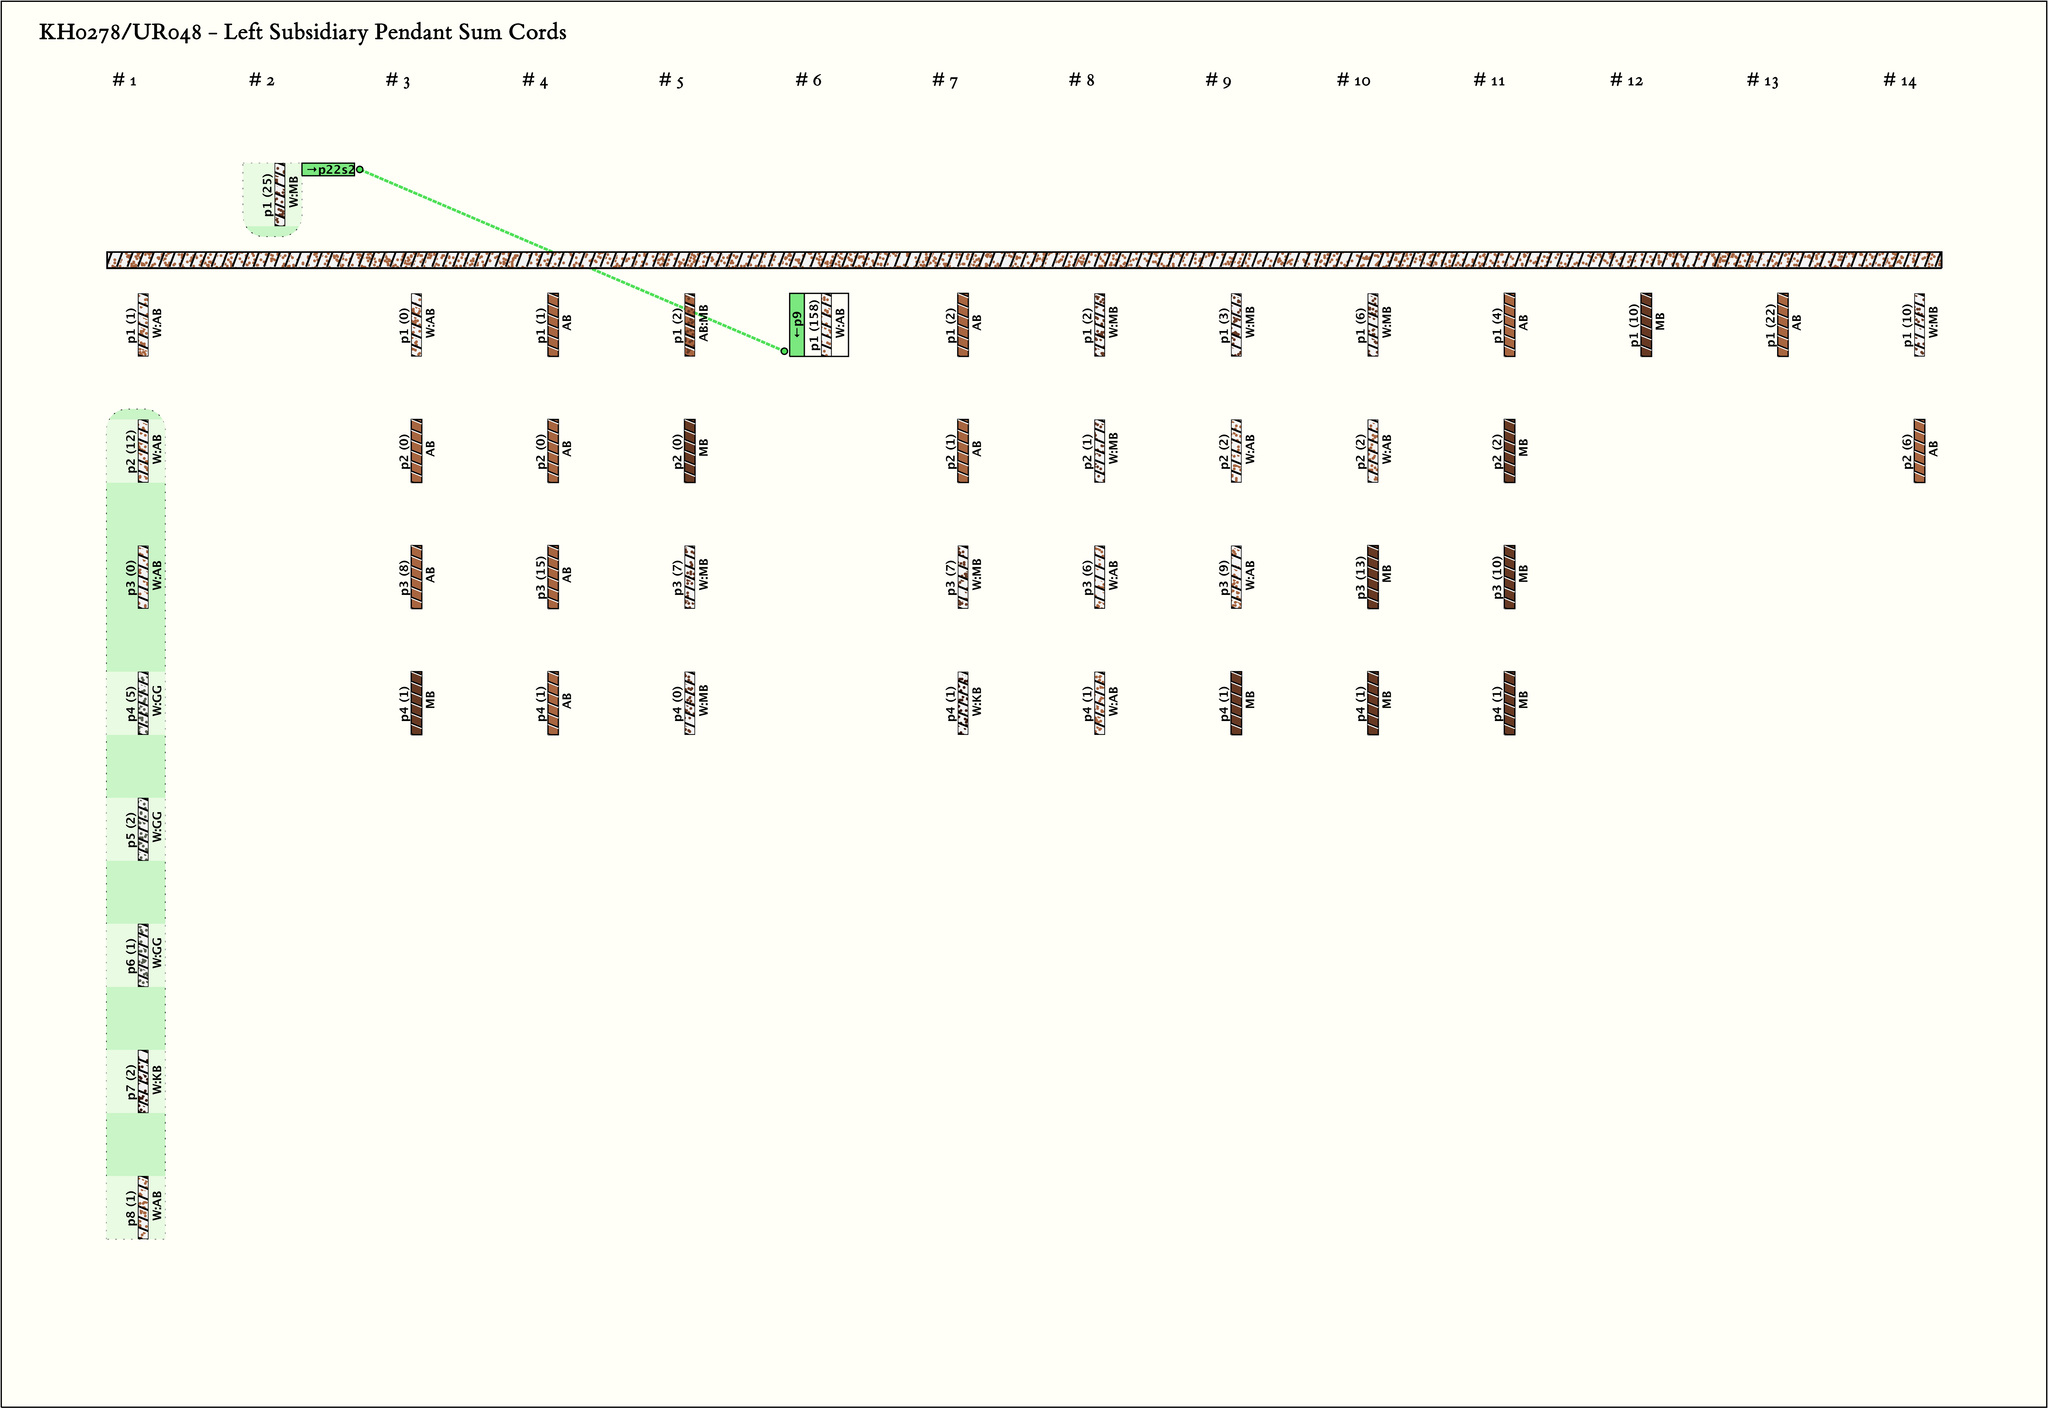Click the # 1 column header
2048x1408 pixels.
tap(124, 80)
